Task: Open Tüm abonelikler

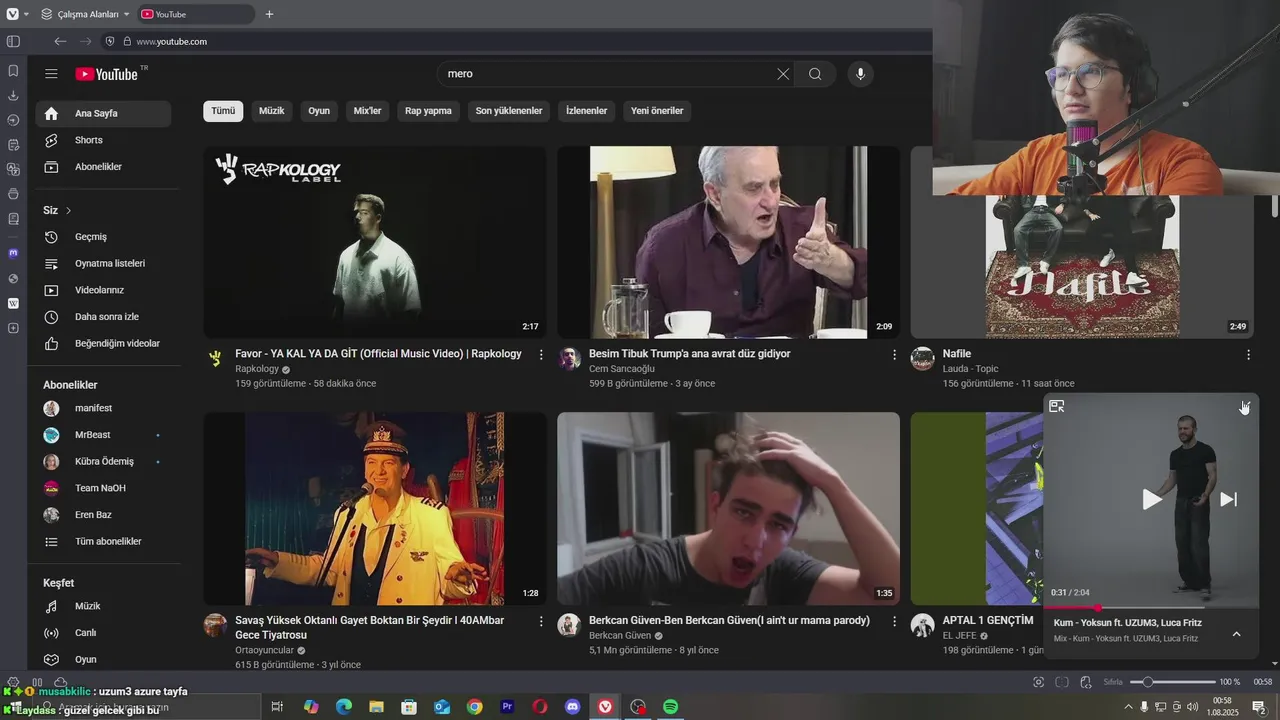Action: 103,542
